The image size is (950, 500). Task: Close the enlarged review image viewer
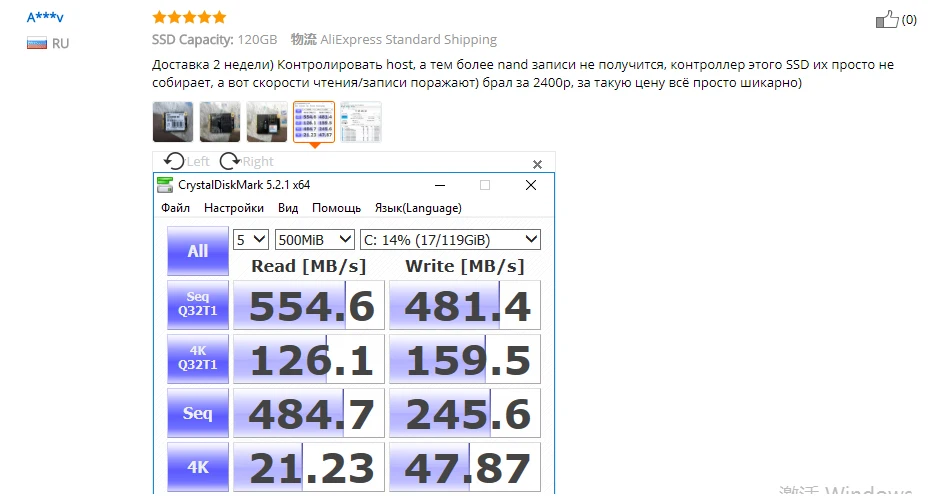(537, 164)
